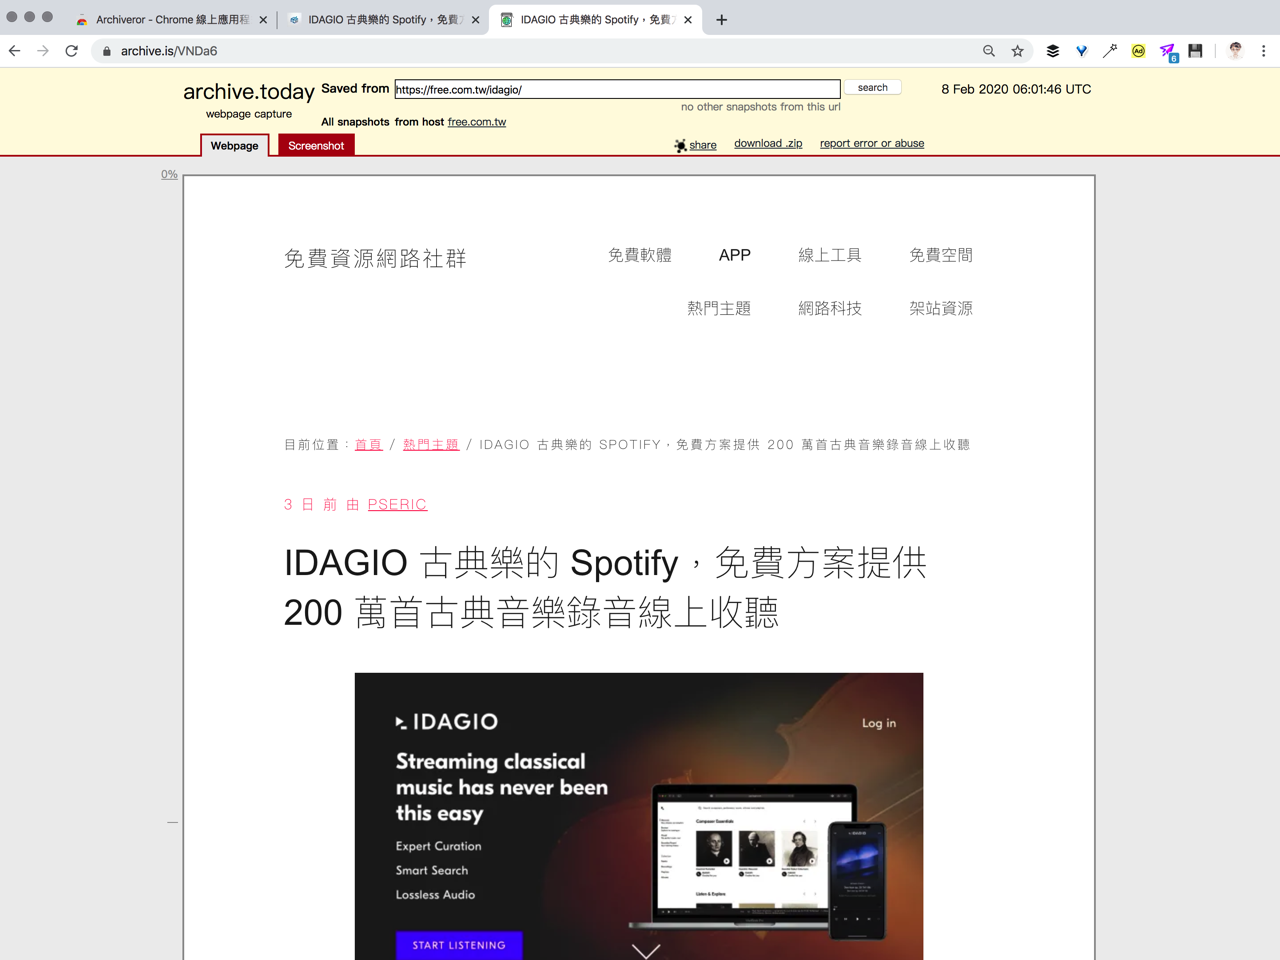Click the purple paper plane extension icon
Viewport: 1280px width, 960px height.
[1167, 51]
